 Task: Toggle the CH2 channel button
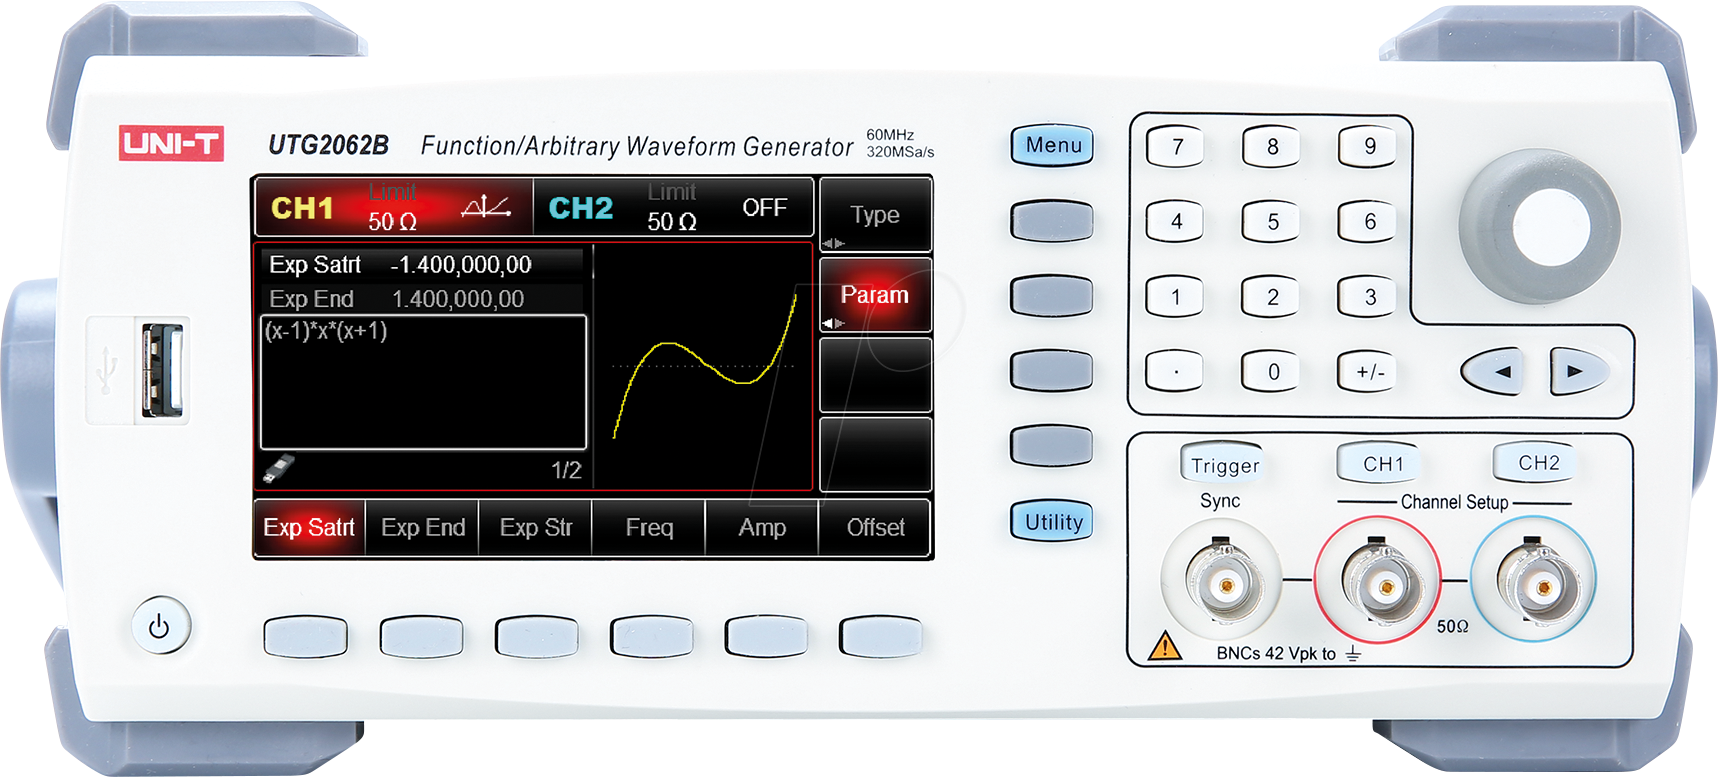pos(1536,462)
